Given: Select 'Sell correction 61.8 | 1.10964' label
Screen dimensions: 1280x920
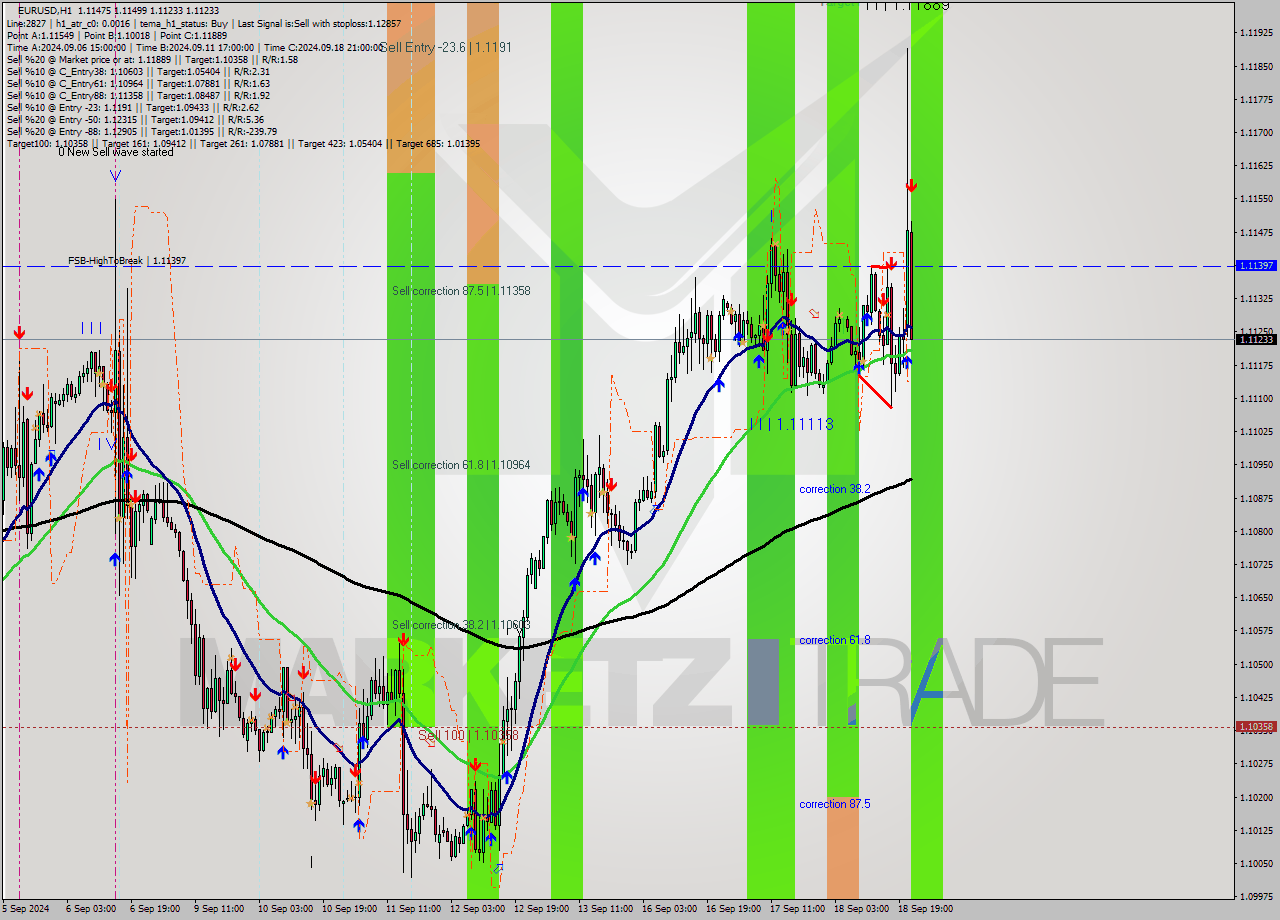Looking at the screenshot, I should click(461, 465).
